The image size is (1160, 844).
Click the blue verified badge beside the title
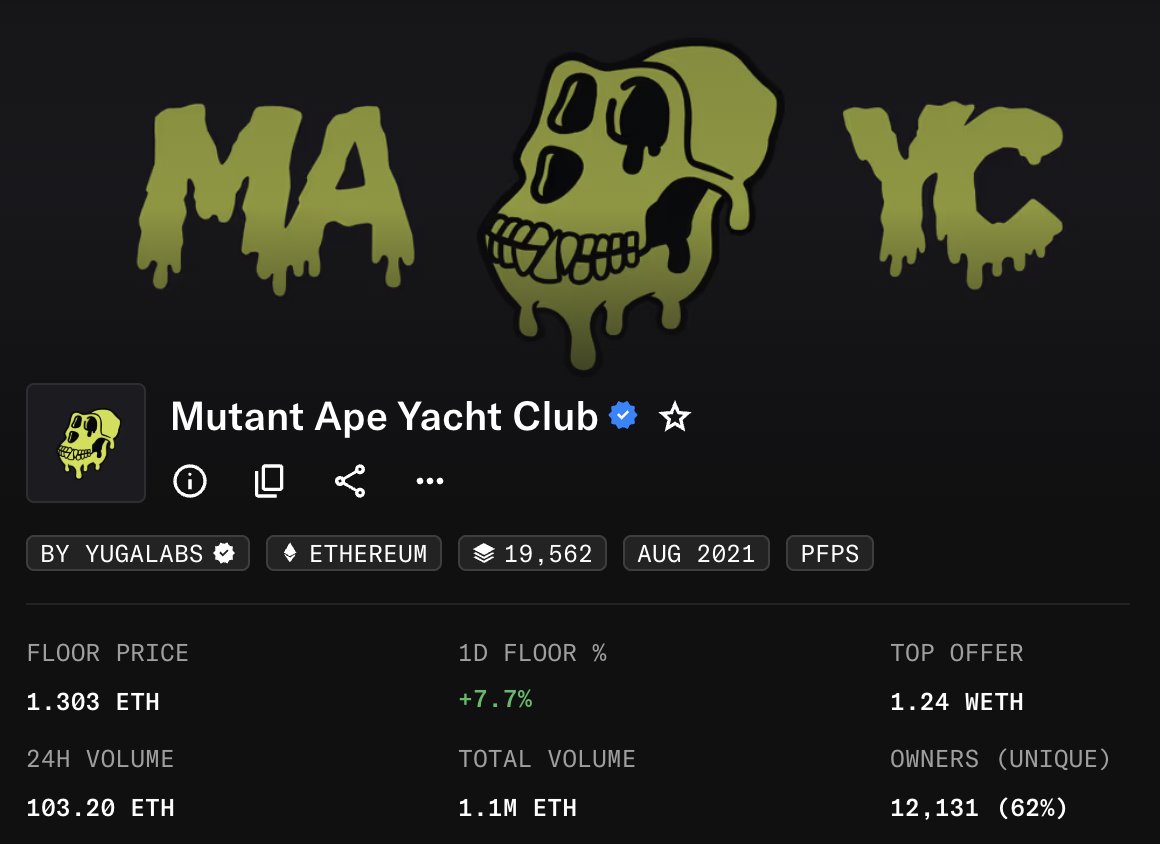pyautogui.click(x=624, y=416)
